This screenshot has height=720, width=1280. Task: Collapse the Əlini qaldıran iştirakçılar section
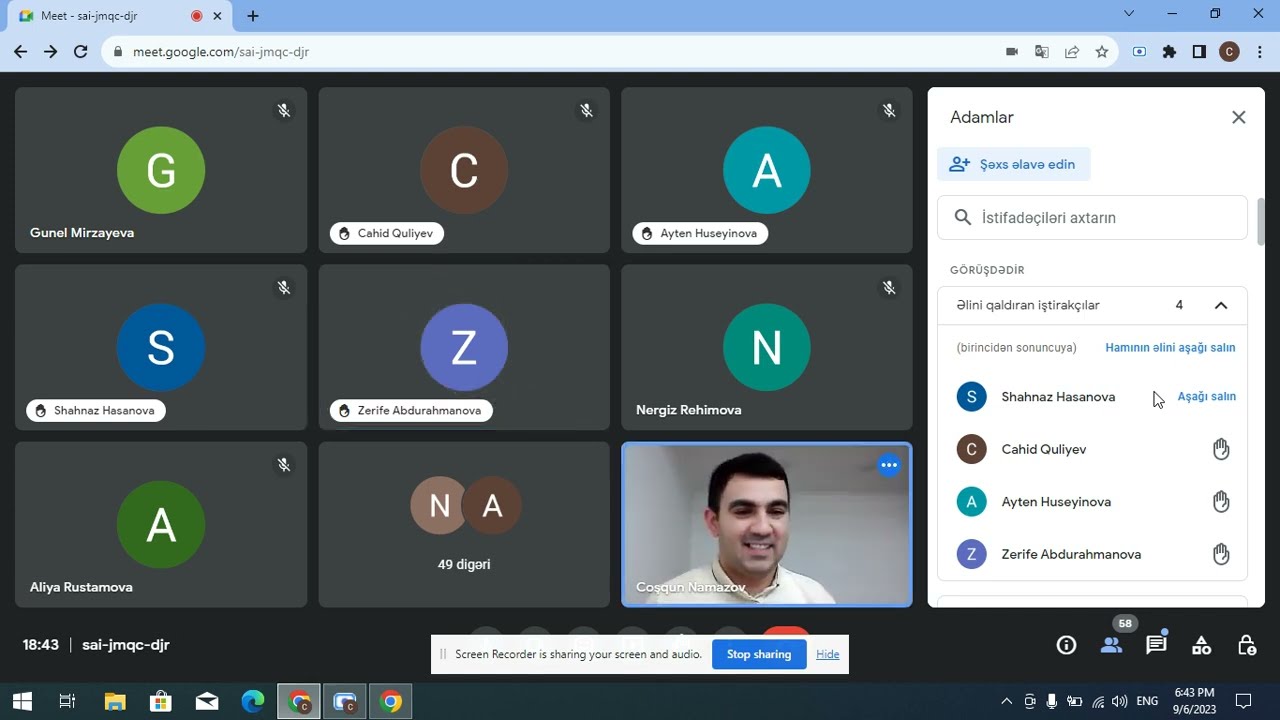tap(1221, 305)
